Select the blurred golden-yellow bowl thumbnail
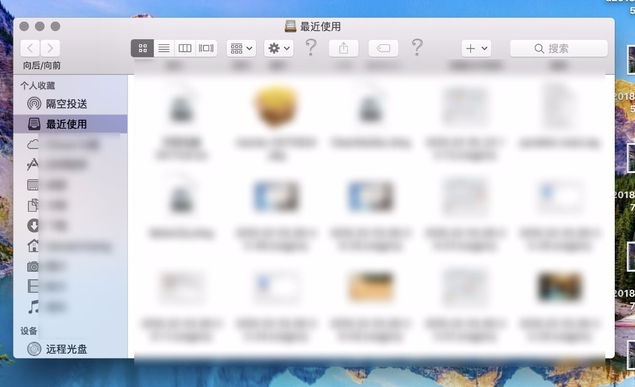635x387 pixels. coord(276,105)
